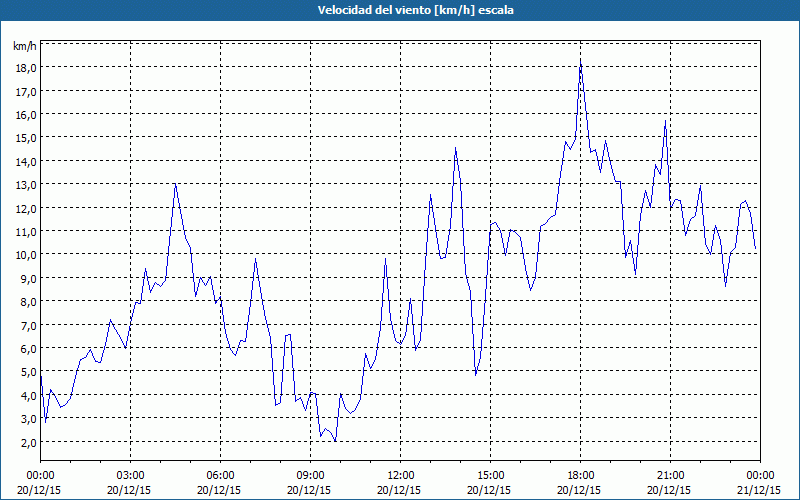Select the 17,0 y-axis value
This screenshot has height=500, width=800.
(x=27, y=92)
